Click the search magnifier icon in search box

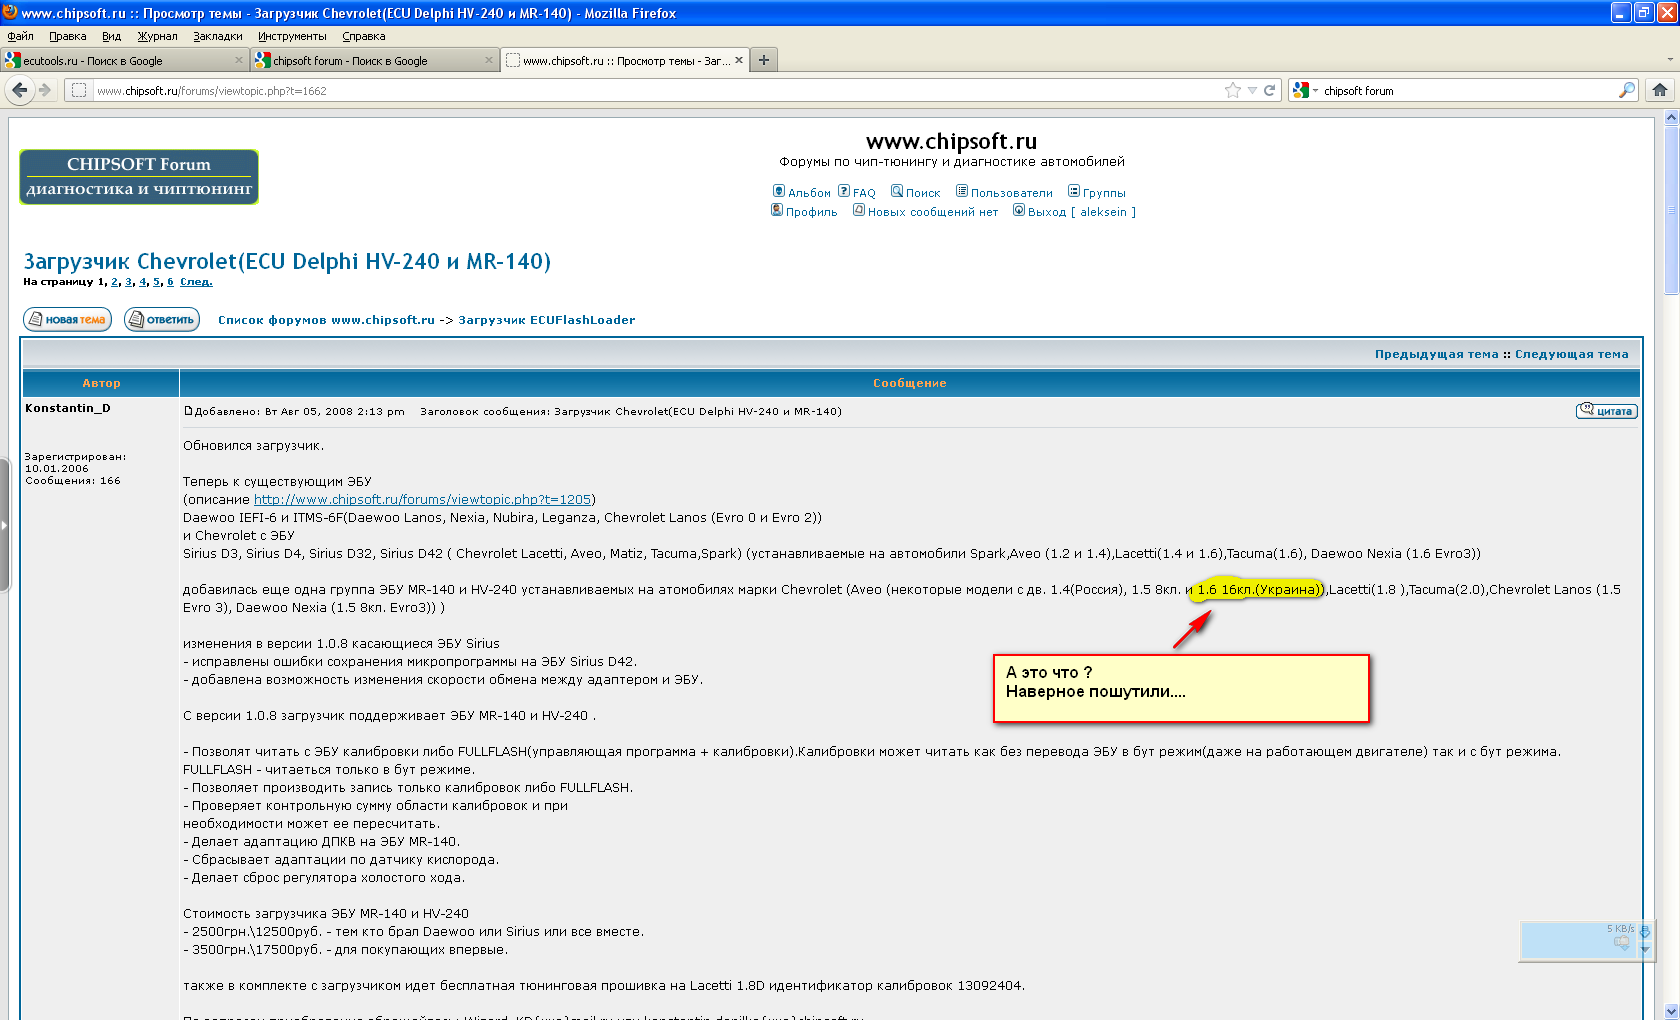[x=1627, y=90]
